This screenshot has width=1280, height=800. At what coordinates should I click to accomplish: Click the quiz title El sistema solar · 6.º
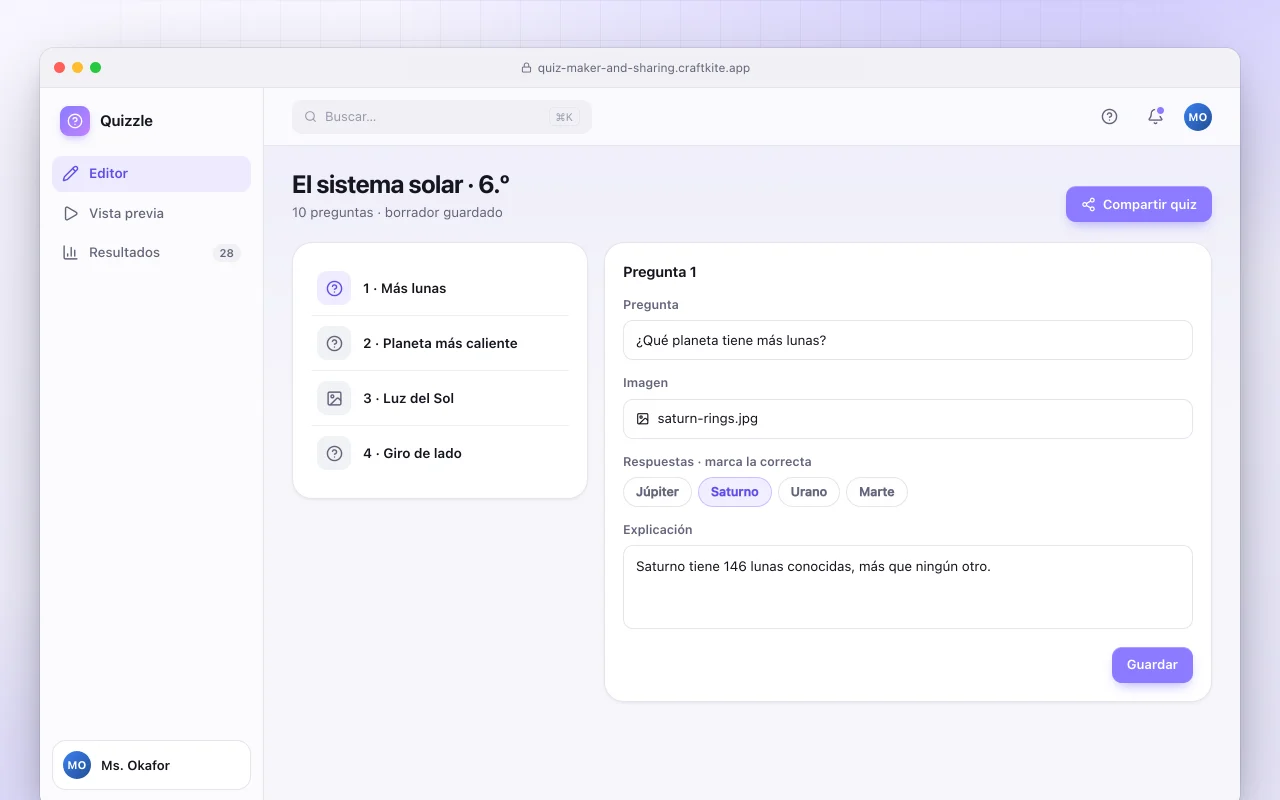401,185
